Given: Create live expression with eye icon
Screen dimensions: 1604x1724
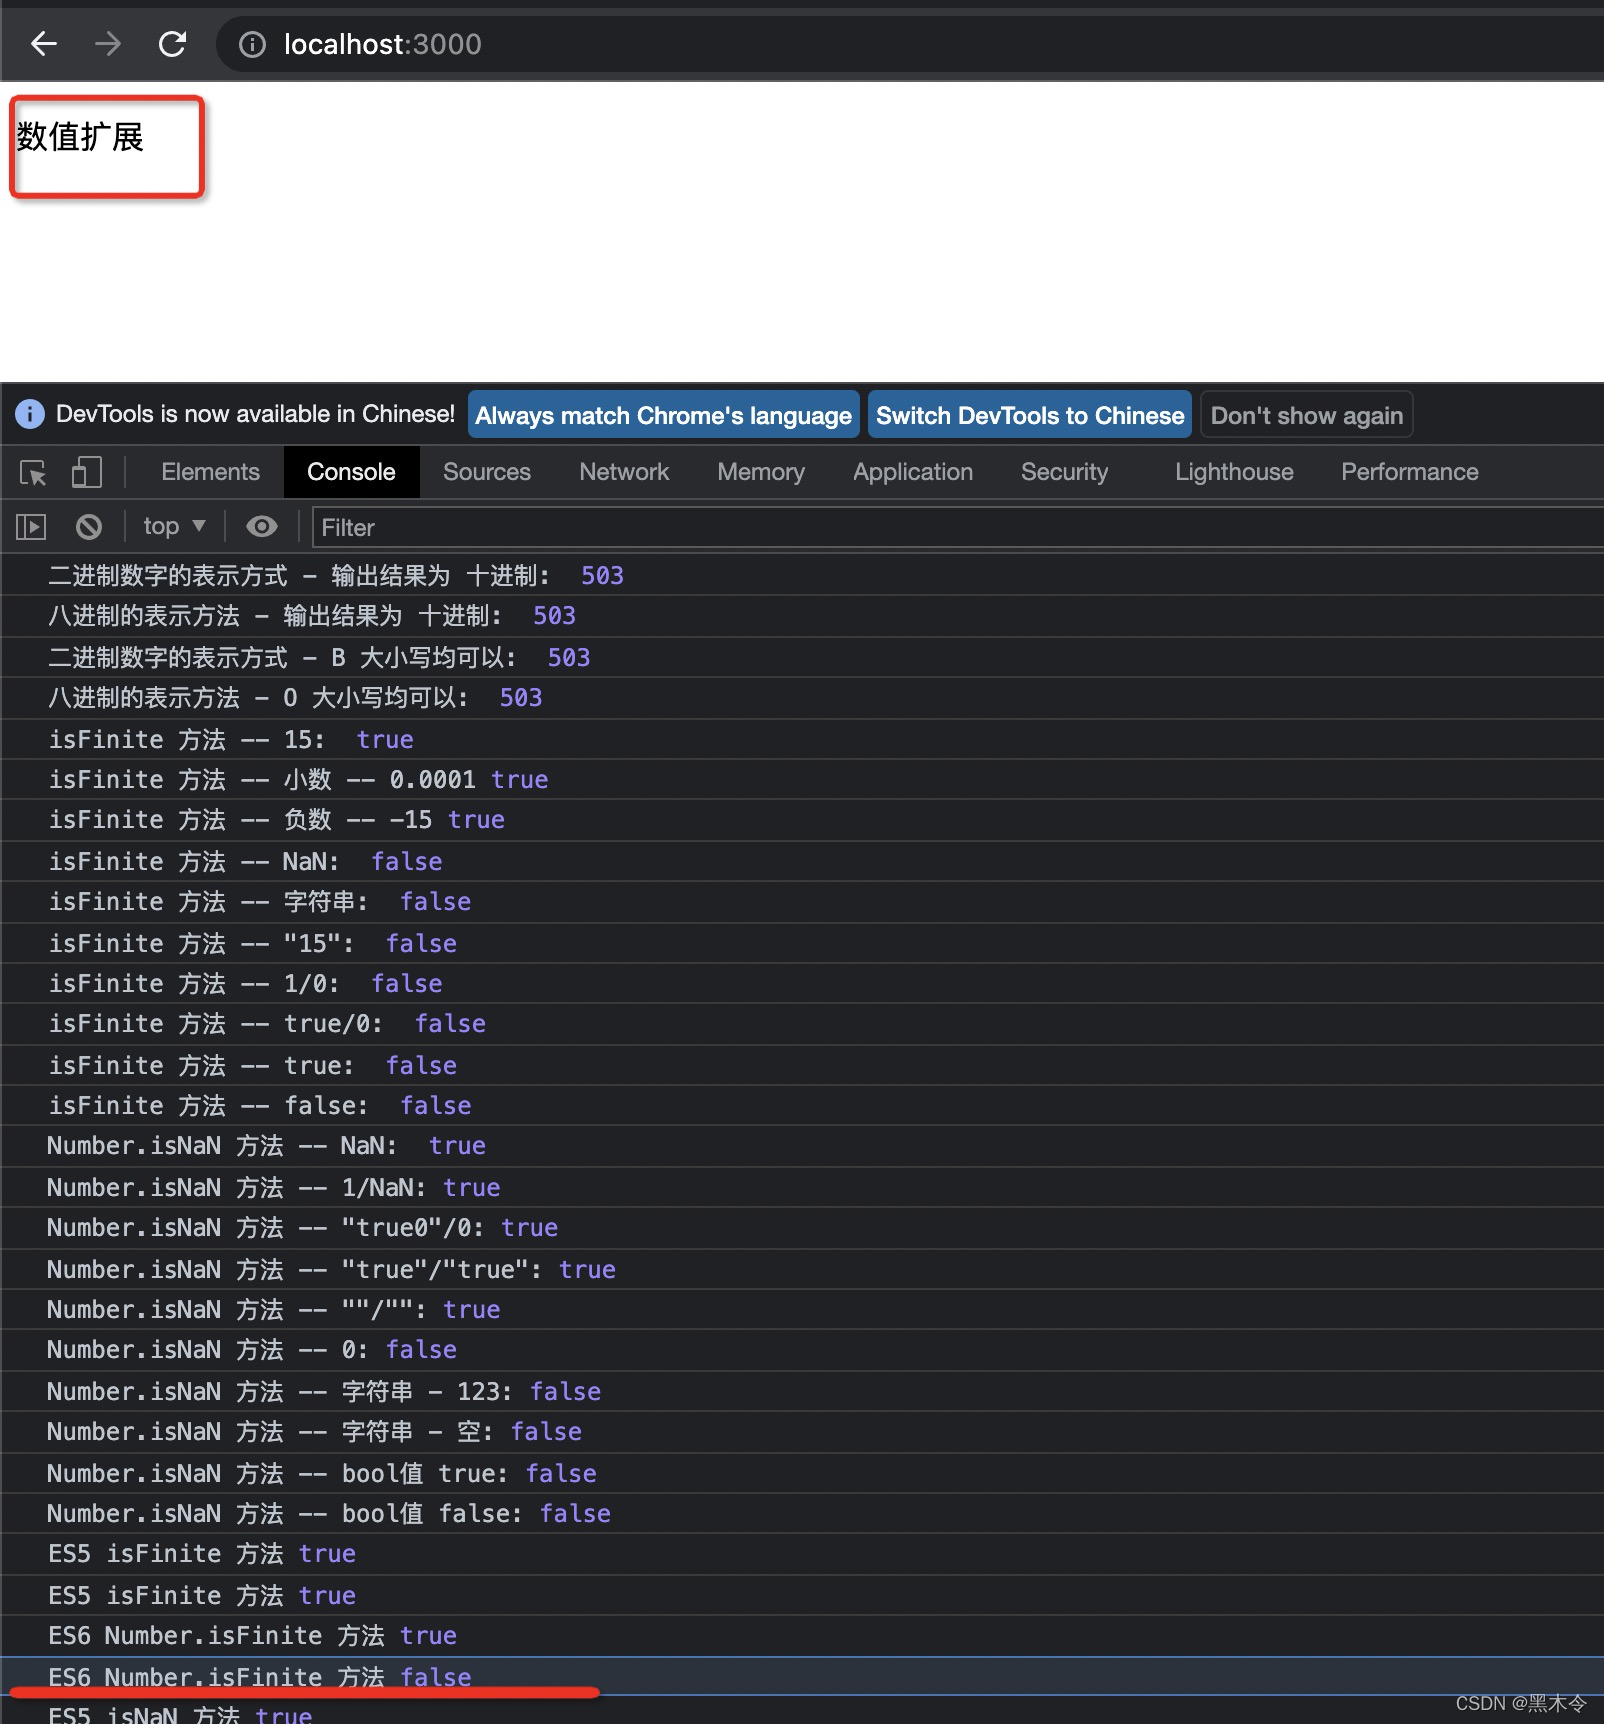Looking at the screenshot, I should click(262, 526).
